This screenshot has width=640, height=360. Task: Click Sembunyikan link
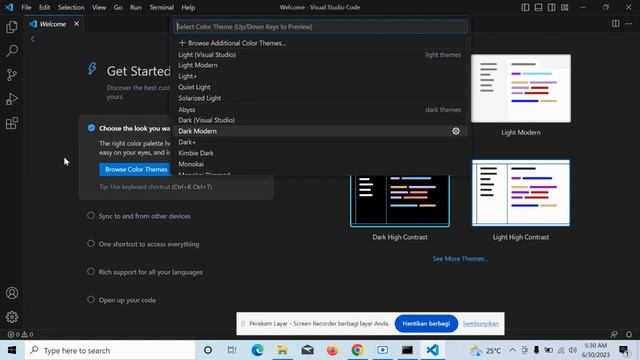(x=480, y=324)
